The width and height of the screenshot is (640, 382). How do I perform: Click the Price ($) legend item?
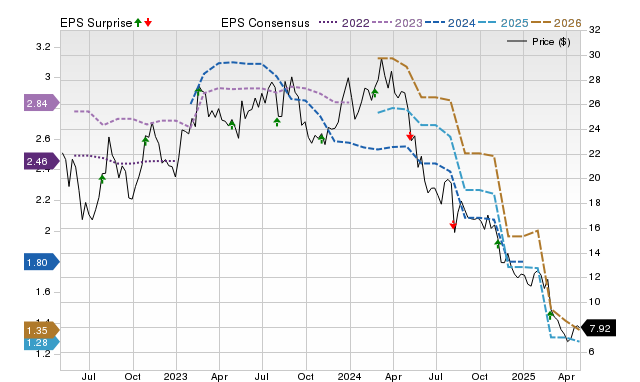538,42
